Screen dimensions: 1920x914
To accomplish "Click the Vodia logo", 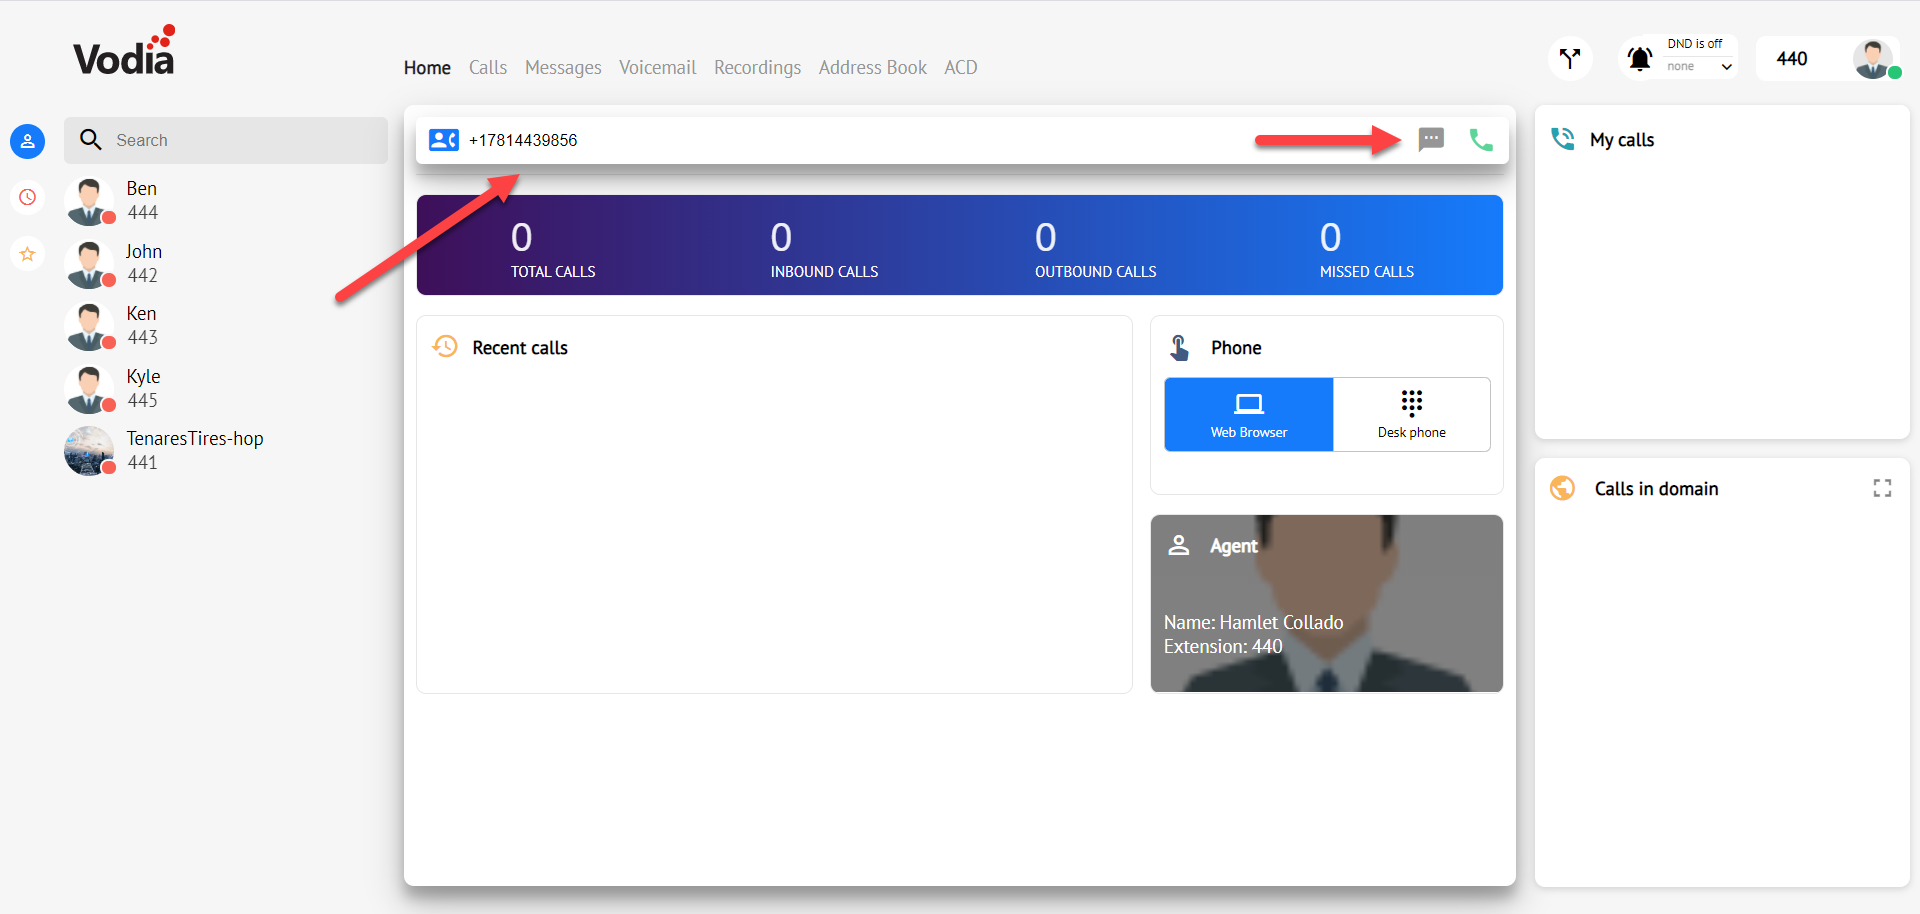I will [x=125, y=51].
